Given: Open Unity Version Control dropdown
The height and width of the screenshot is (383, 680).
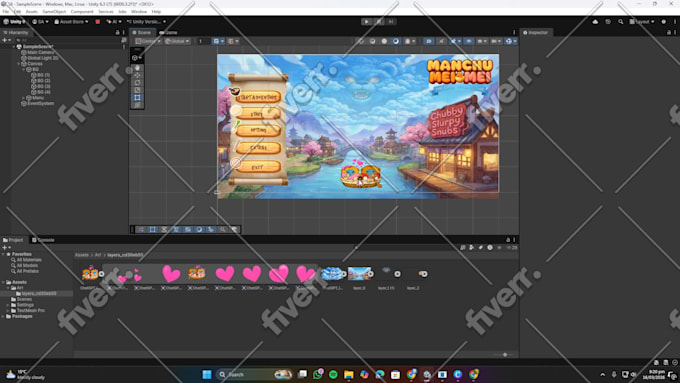Looking at the screenshot, I should click(146, 22).
